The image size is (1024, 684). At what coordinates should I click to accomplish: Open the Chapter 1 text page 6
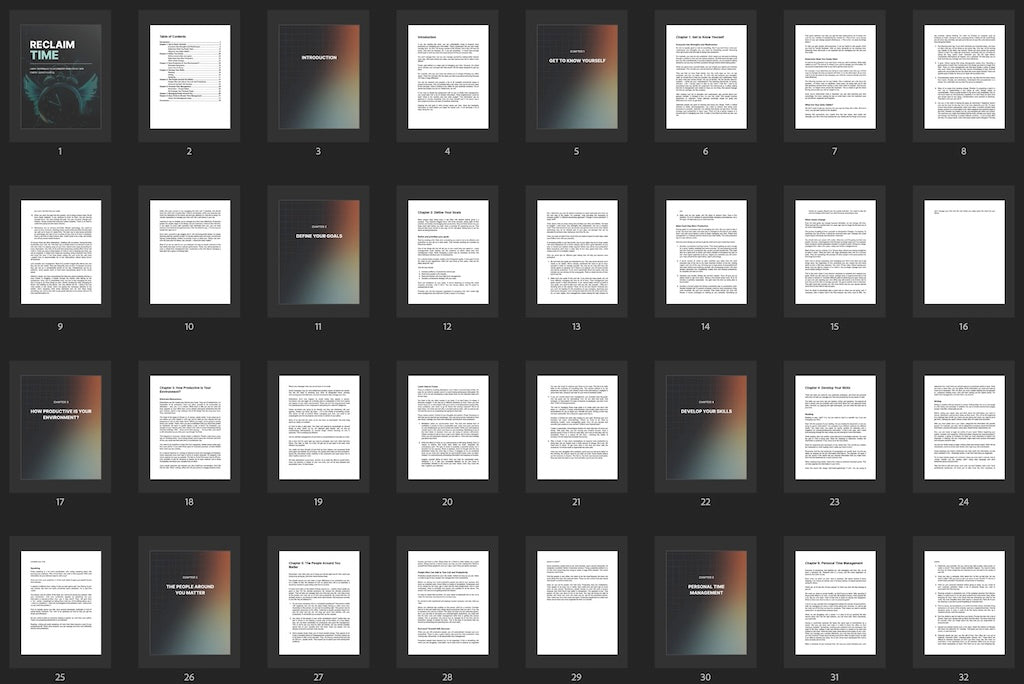[705, 77]
